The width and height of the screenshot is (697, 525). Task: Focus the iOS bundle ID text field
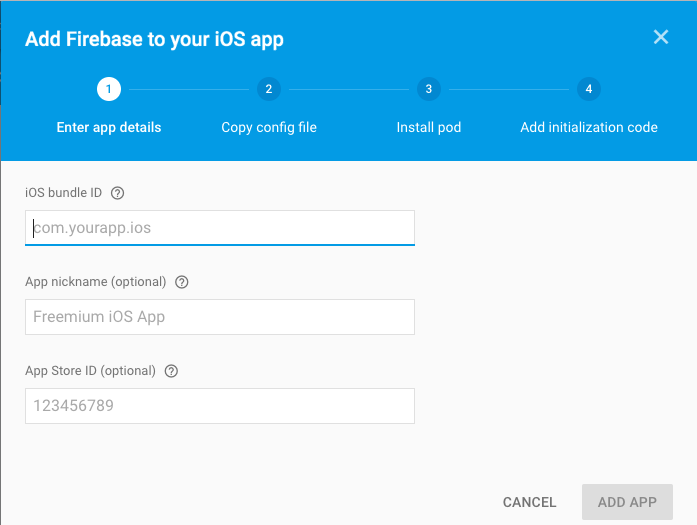tap(220, 228)
